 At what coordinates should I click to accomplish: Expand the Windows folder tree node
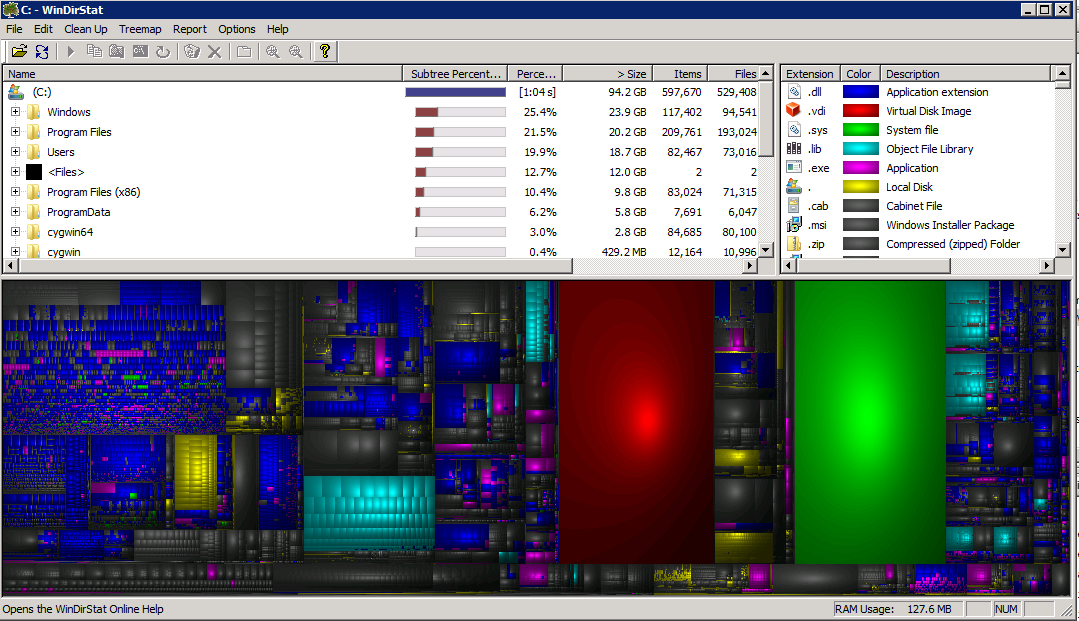tap(15, 112)
